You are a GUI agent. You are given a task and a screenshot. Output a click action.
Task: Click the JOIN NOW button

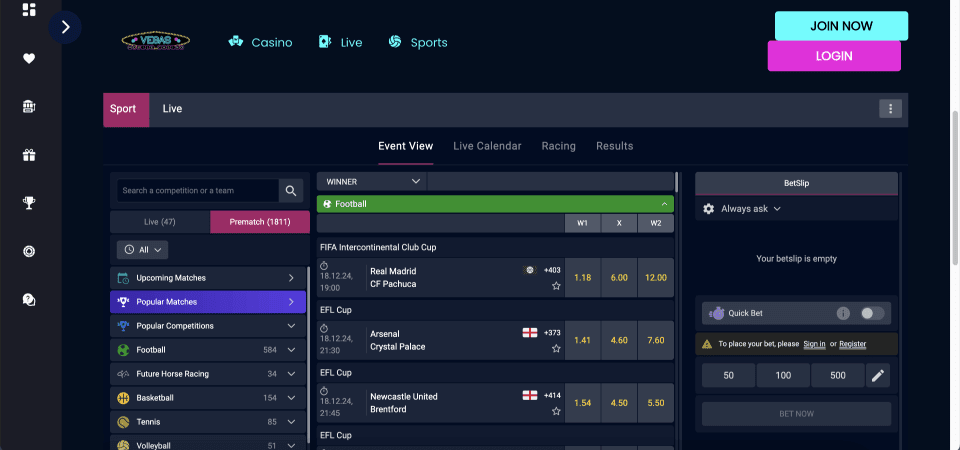click(x=841, y=26)
